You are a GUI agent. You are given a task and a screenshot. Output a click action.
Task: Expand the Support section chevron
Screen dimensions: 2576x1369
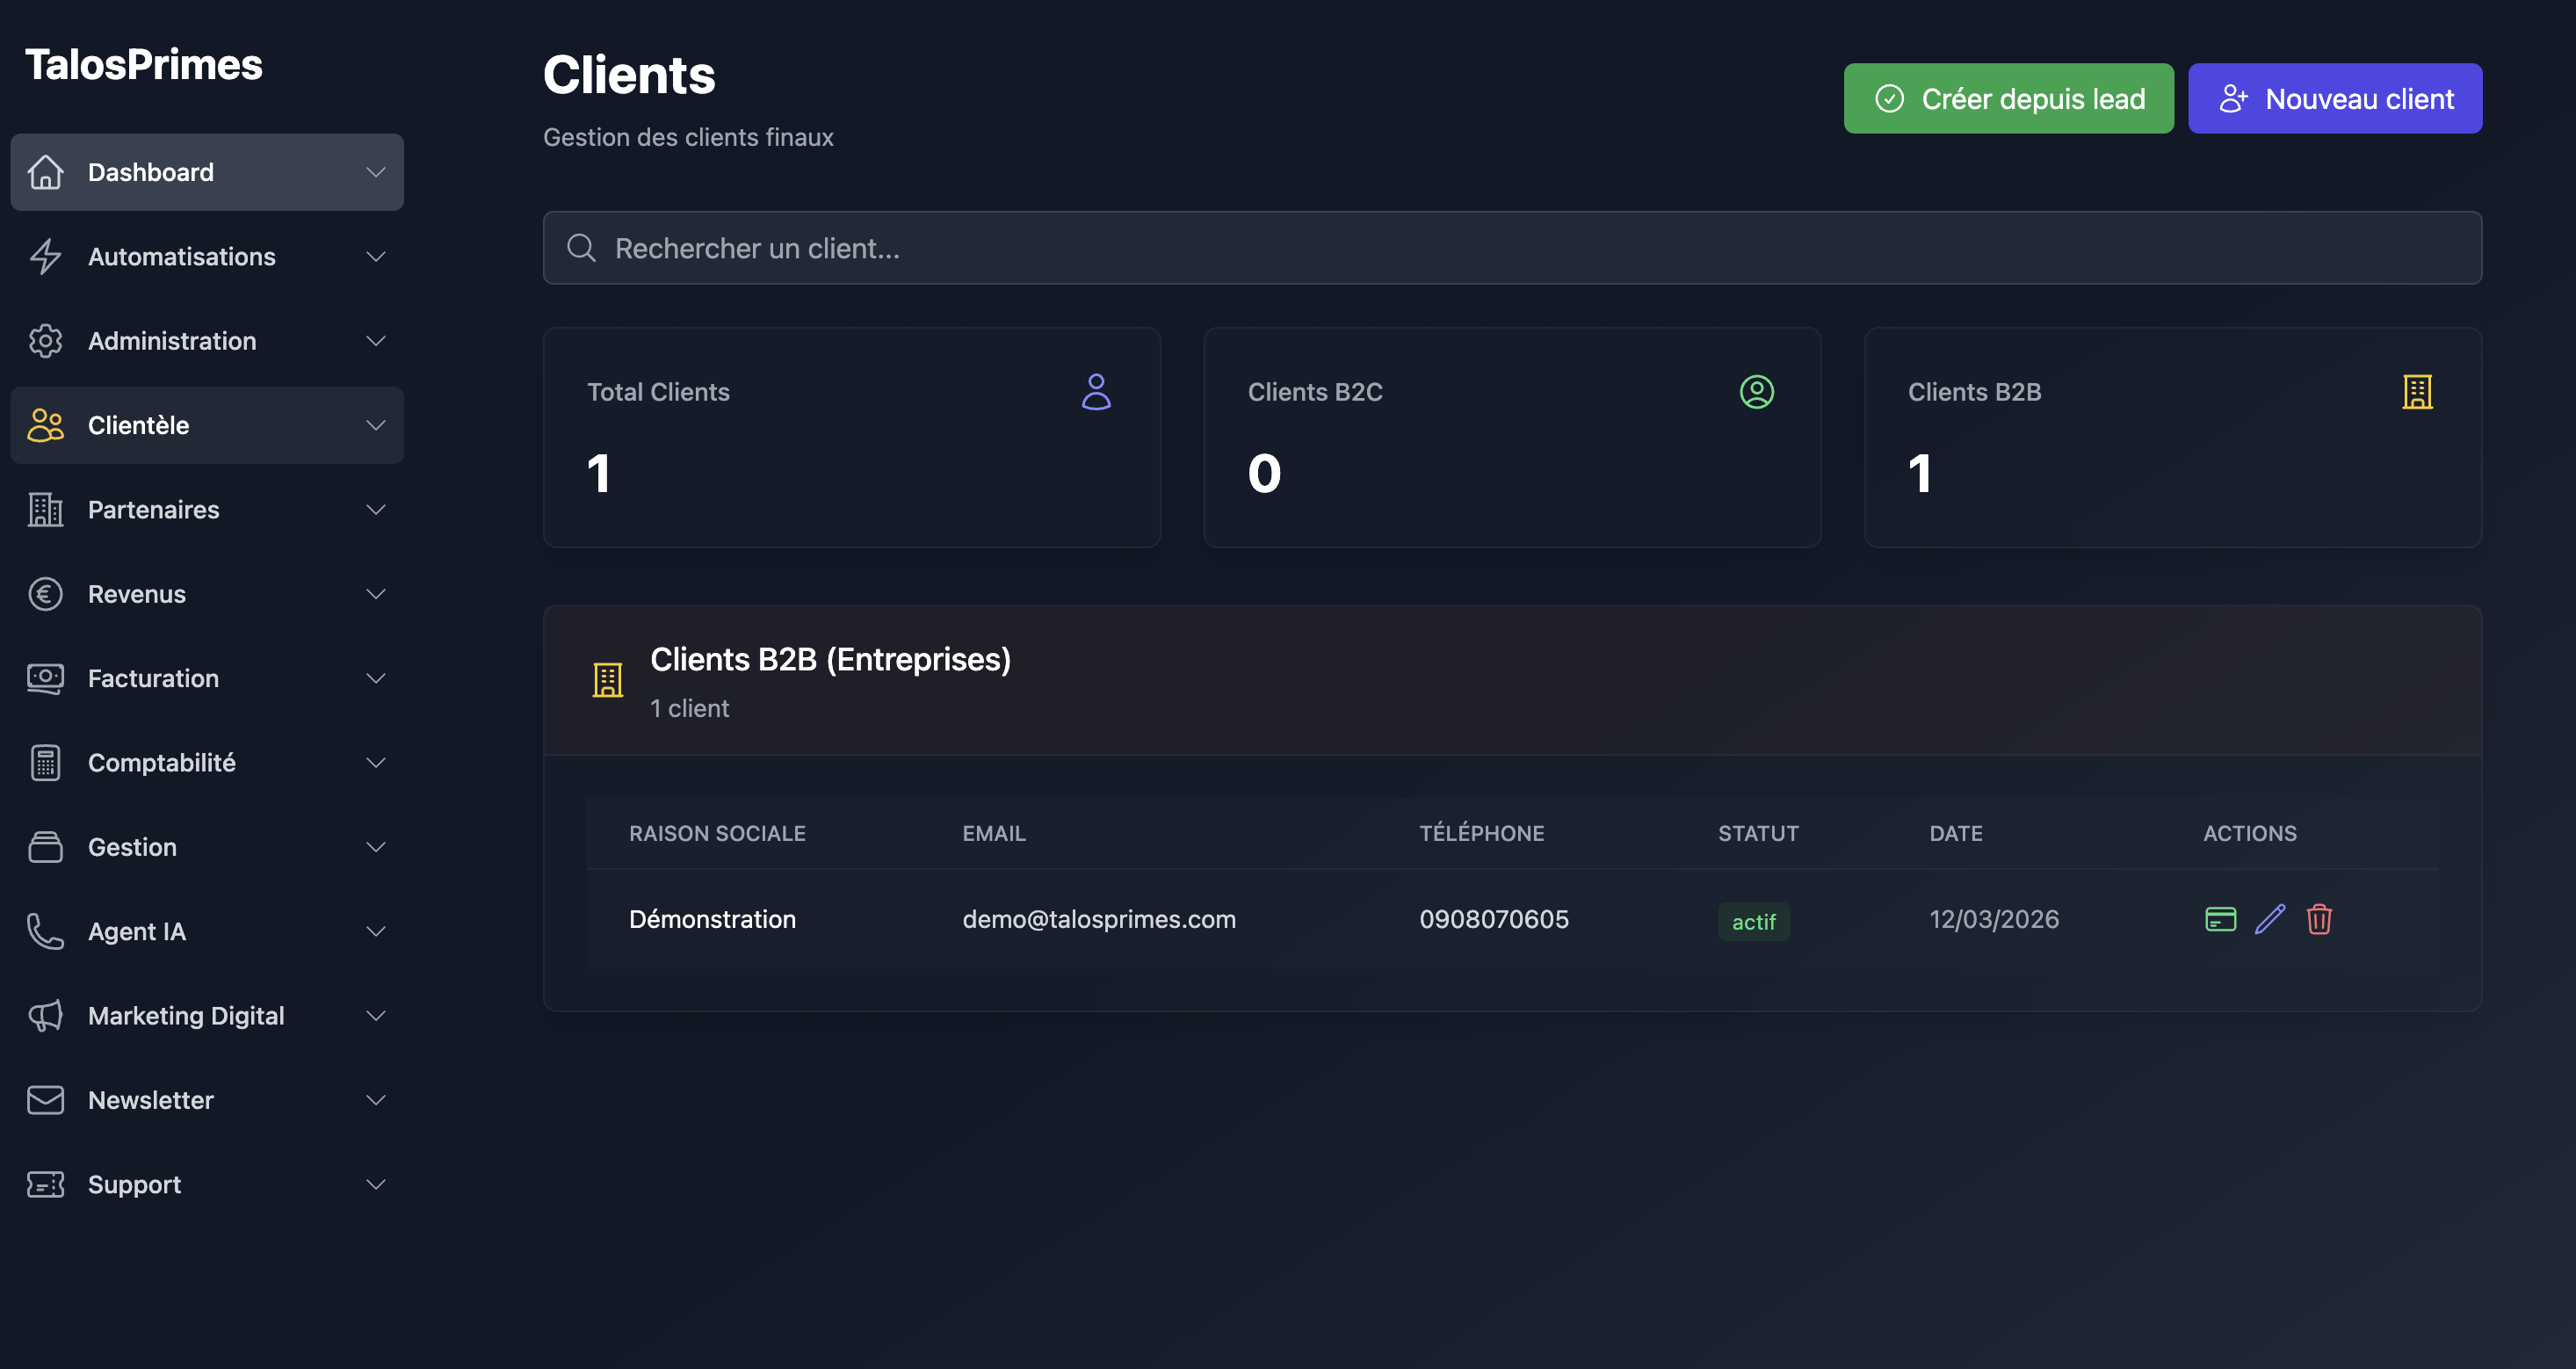pyautogui.click(x=376, y=1184)
